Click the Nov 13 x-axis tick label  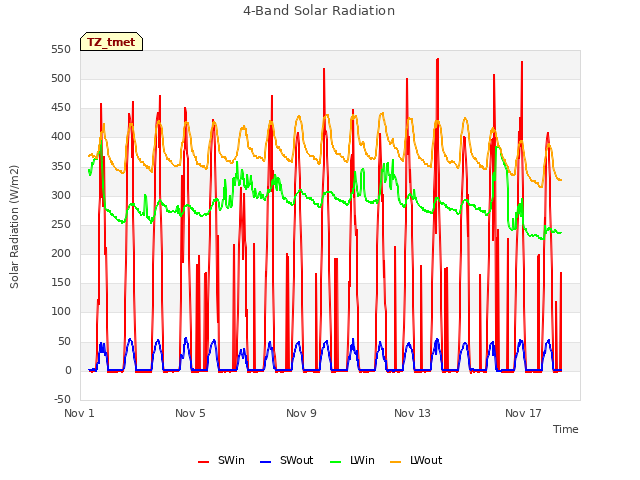(412, 413)
